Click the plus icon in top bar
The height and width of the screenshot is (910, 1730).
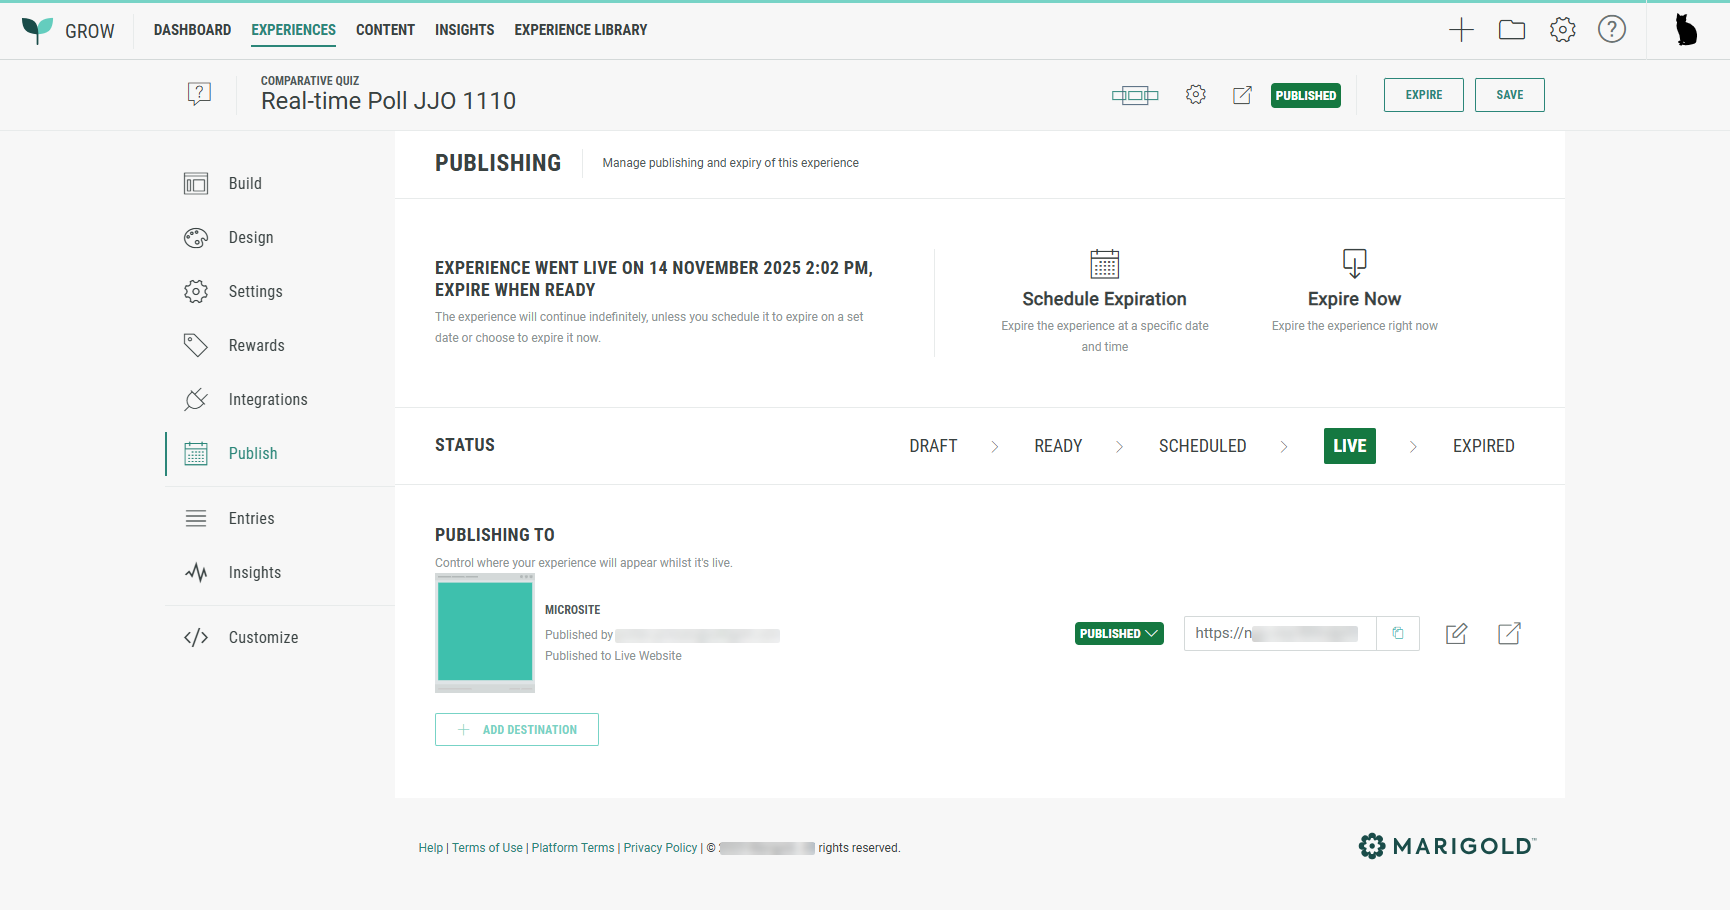1461,30
